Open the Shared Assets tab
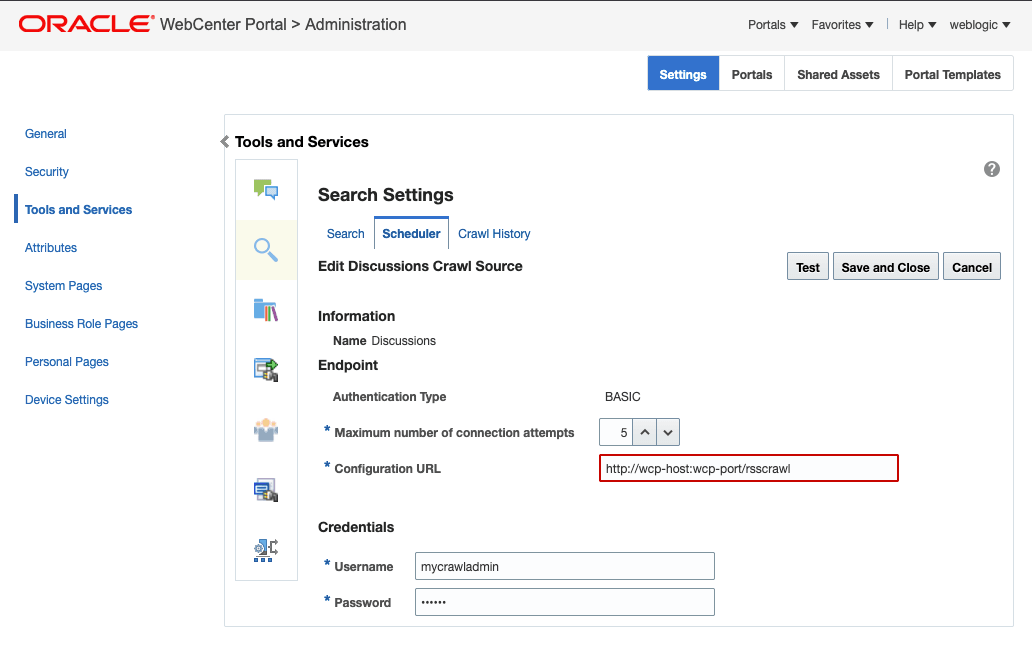The width and height of the screenshot is (1032, 649). (838, 74)
